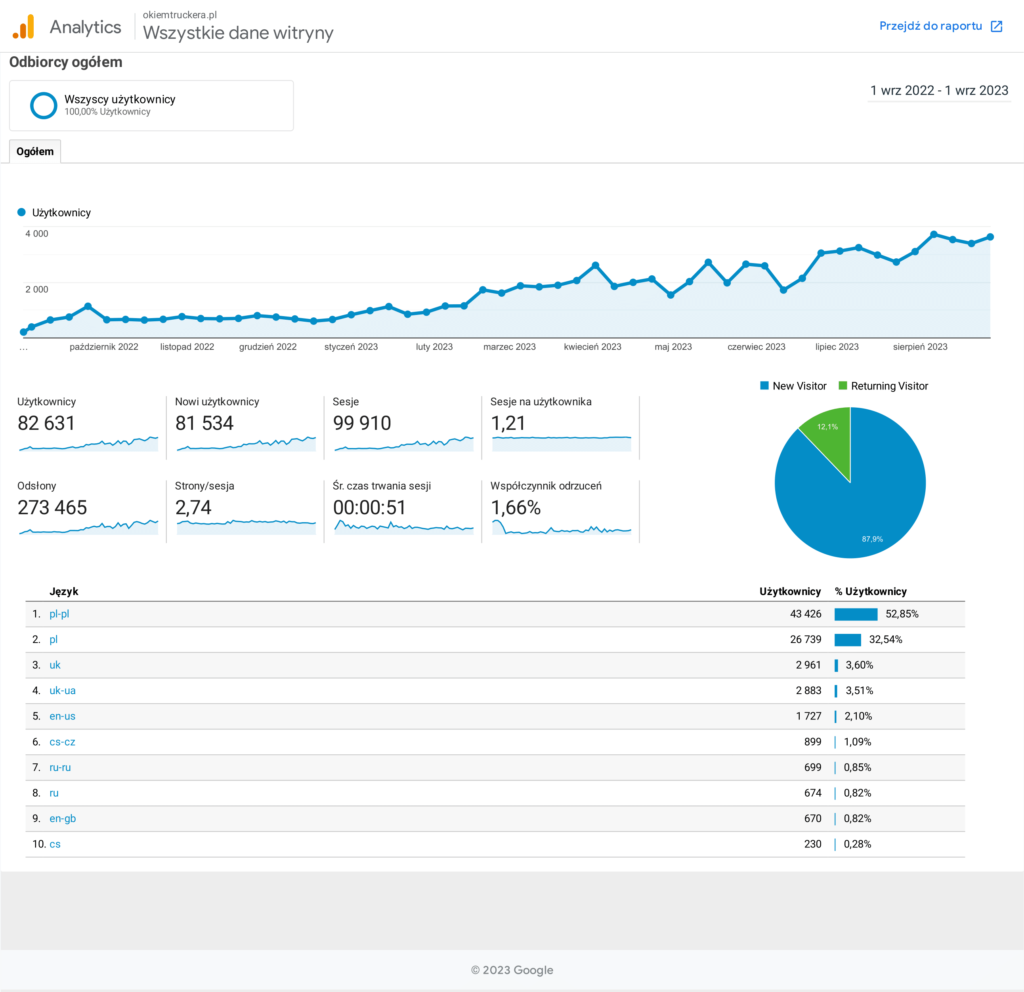This screenshot has height=992, width=1024.
Task: Click the Google Analytics logo icon
Action: tap(23, 26)
